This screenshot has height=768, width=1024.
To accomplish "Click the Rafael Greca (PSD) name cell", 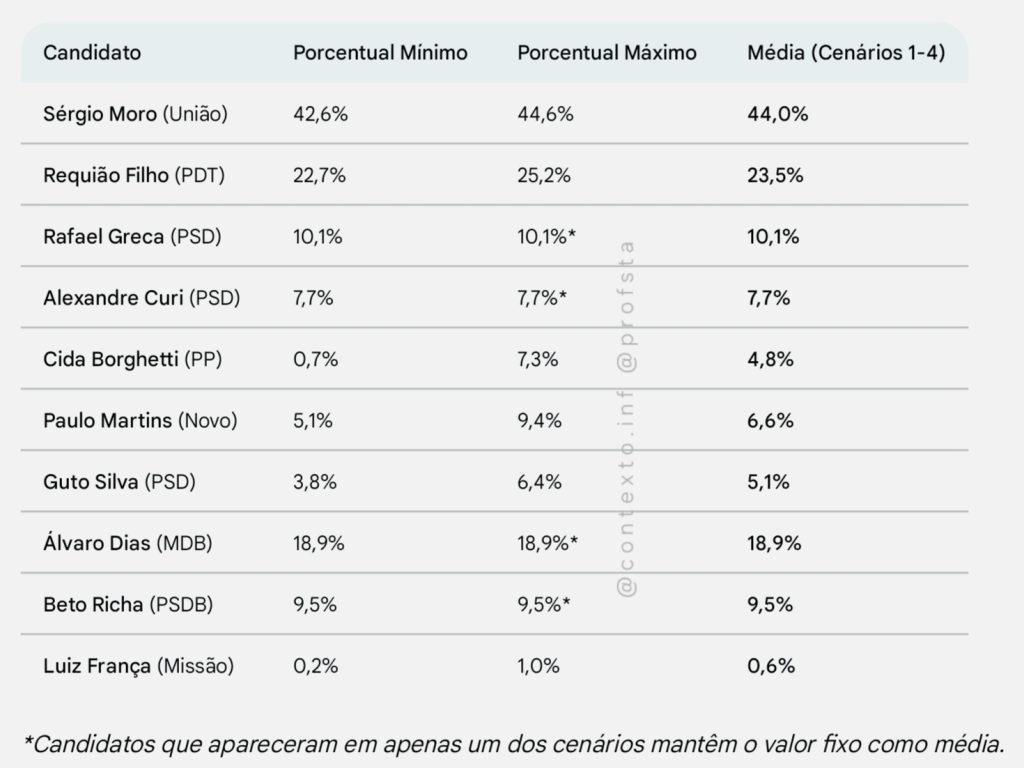I will (x=132, y=237).
